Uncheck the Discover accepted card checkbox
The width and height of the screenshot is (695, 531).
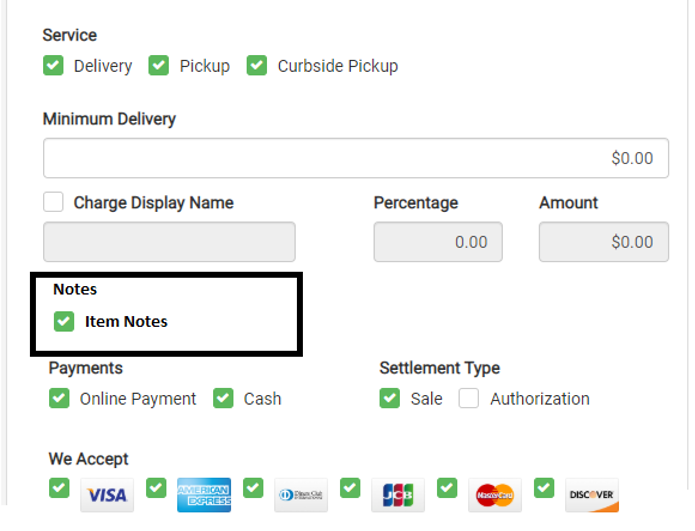click(544, 488)
